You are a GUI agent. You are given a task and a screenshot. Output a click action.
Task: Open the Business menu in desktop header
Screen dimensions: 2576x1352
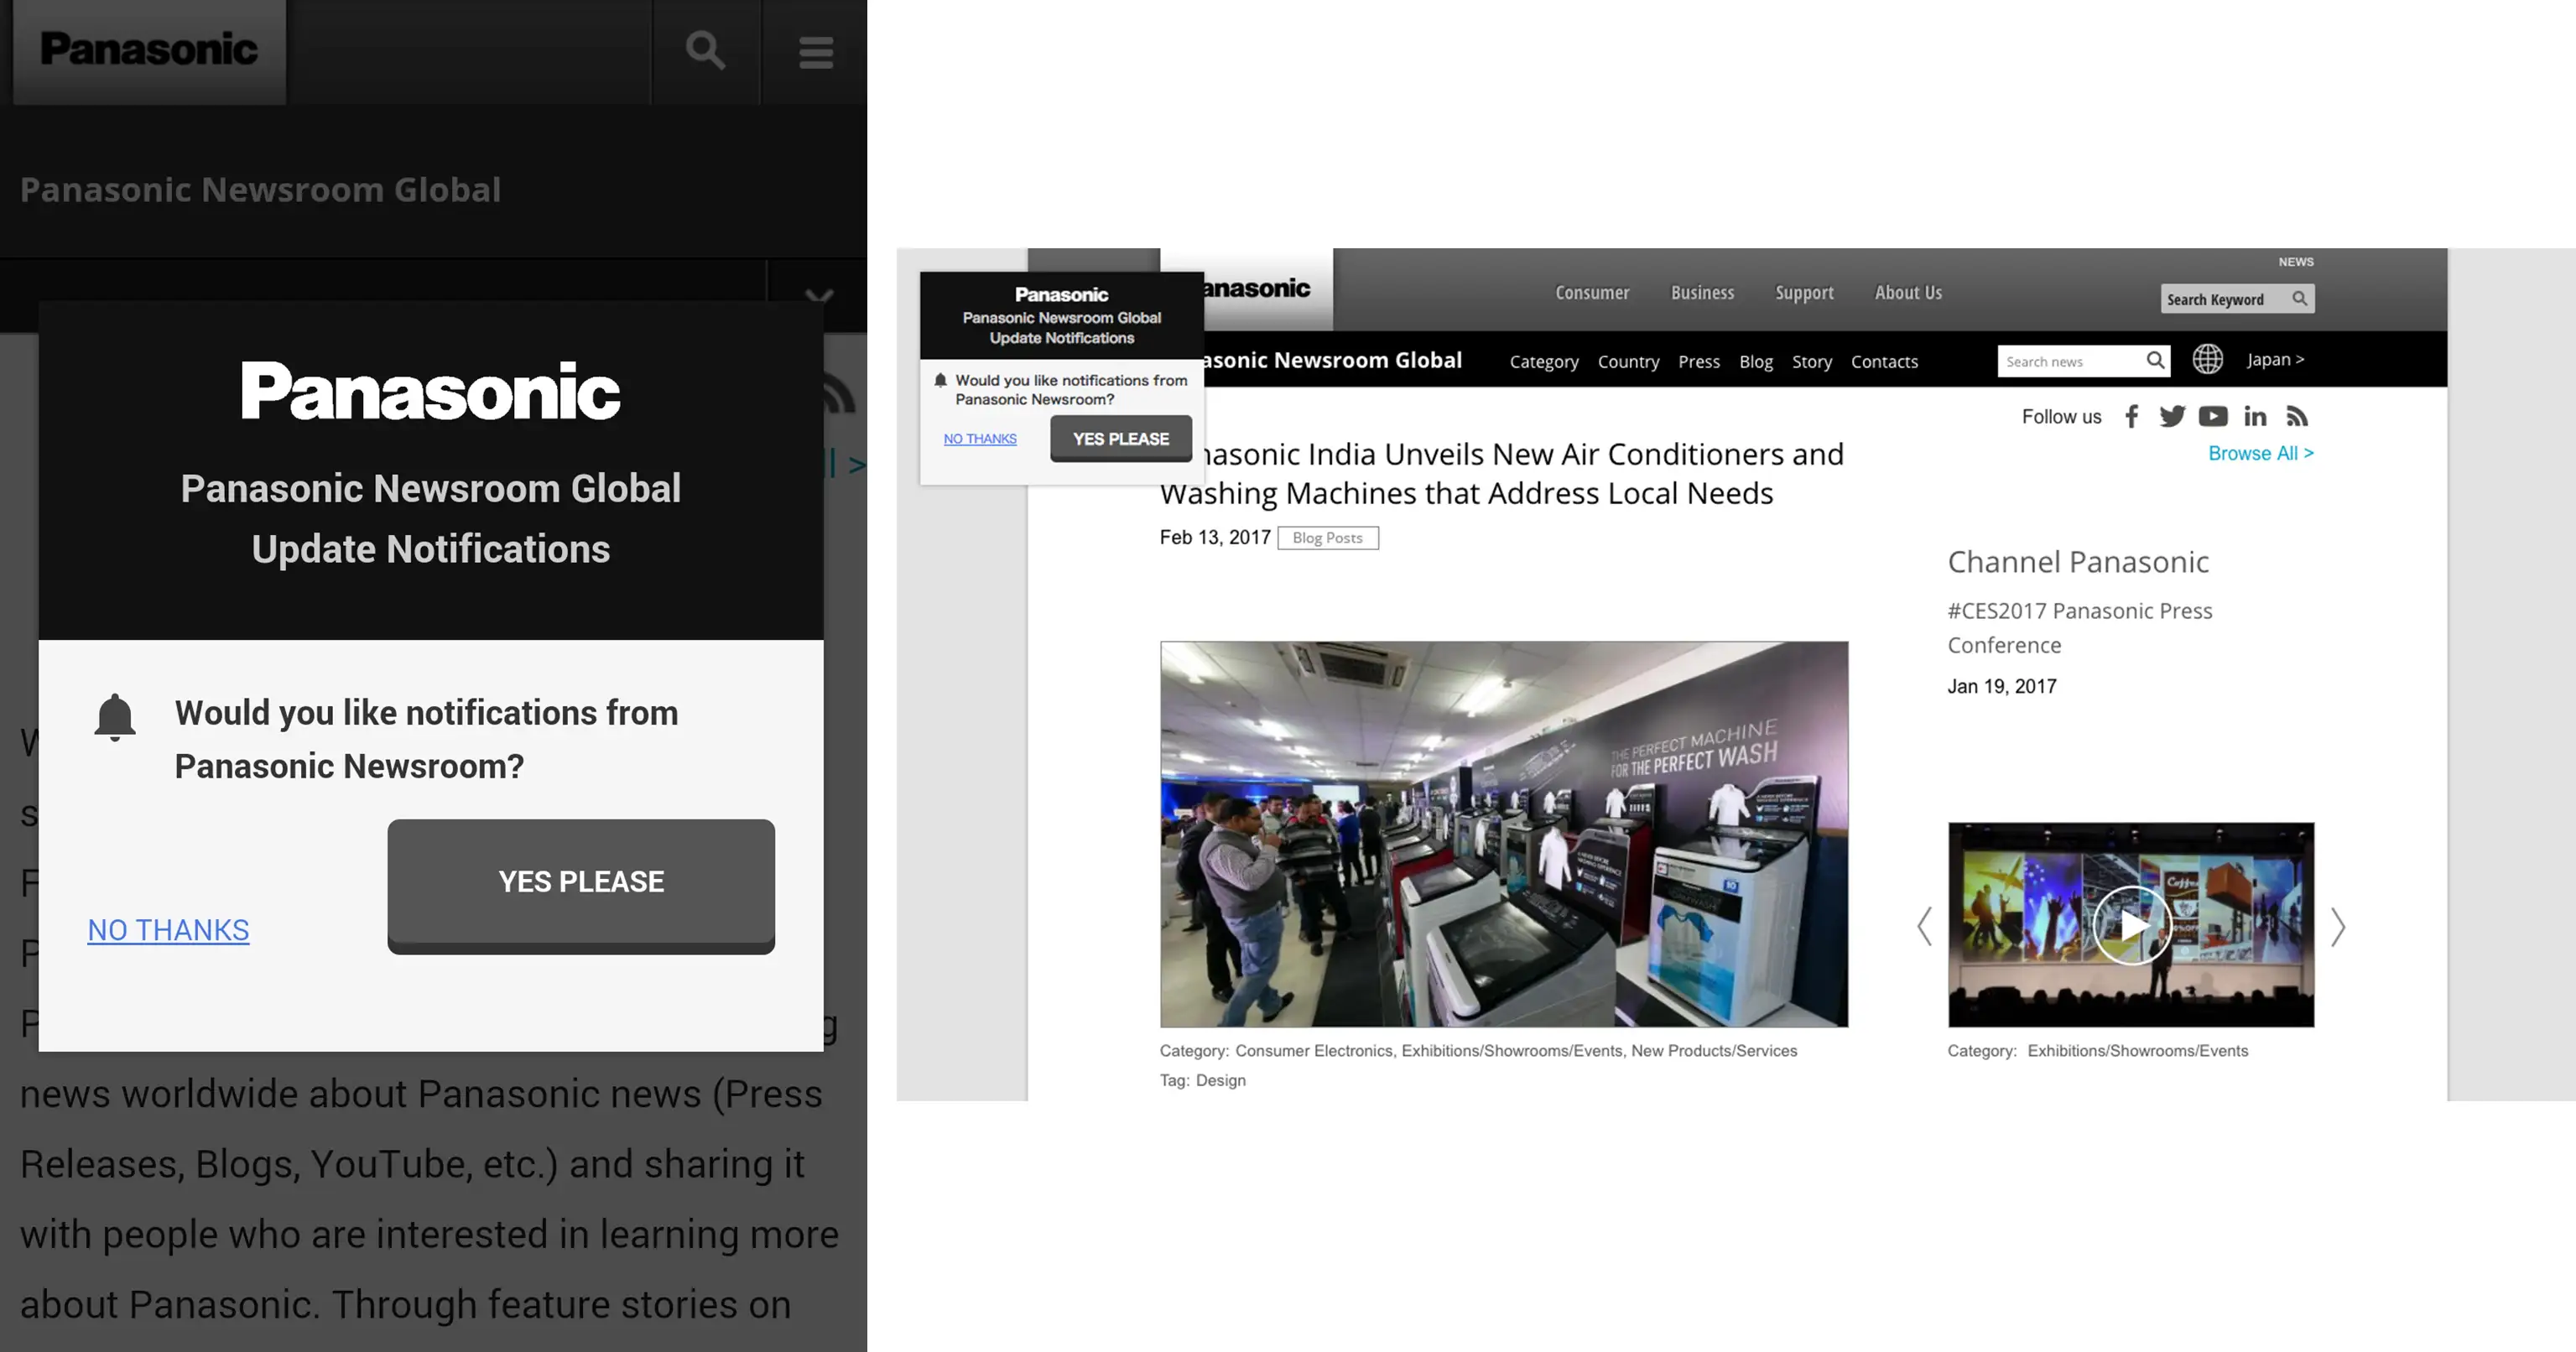pos(1702,292)
